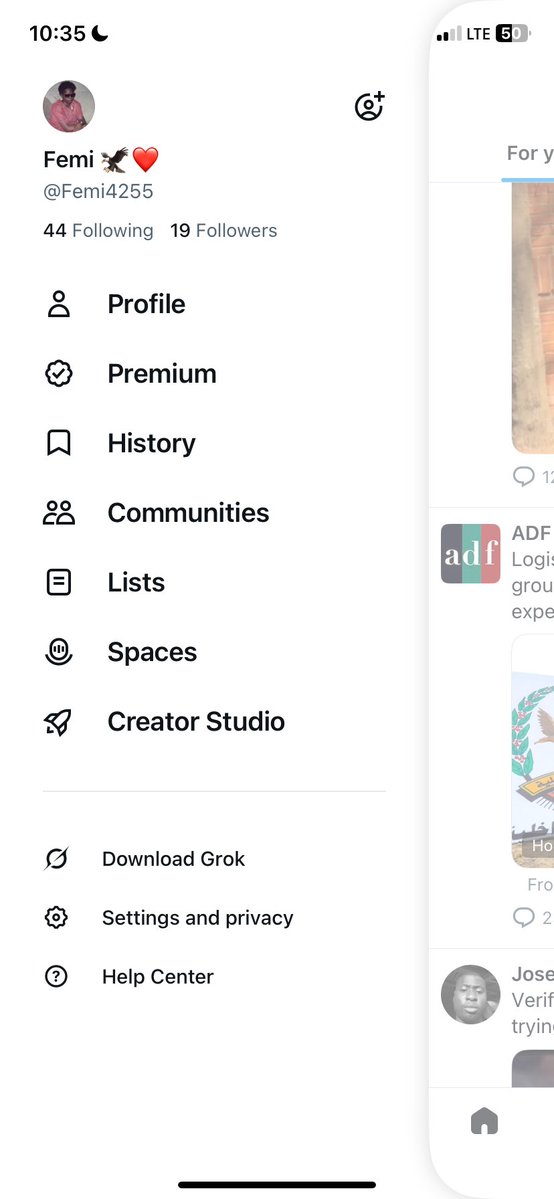The image size is (554, 1199).
Task: Open the Lists menu item
Action: tap(136, 582)
